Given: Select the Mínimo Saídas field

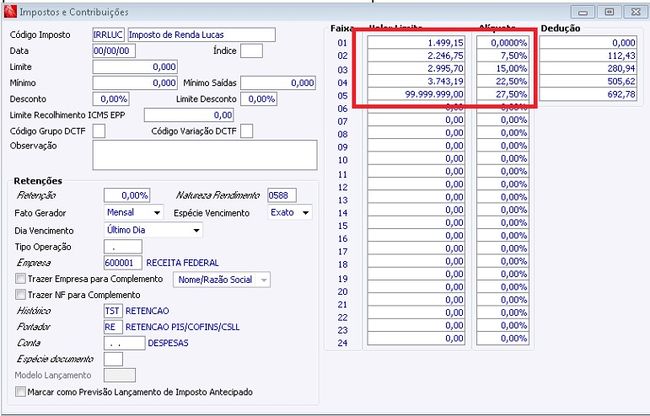Looking at the screenshot, I should point(278,83).
